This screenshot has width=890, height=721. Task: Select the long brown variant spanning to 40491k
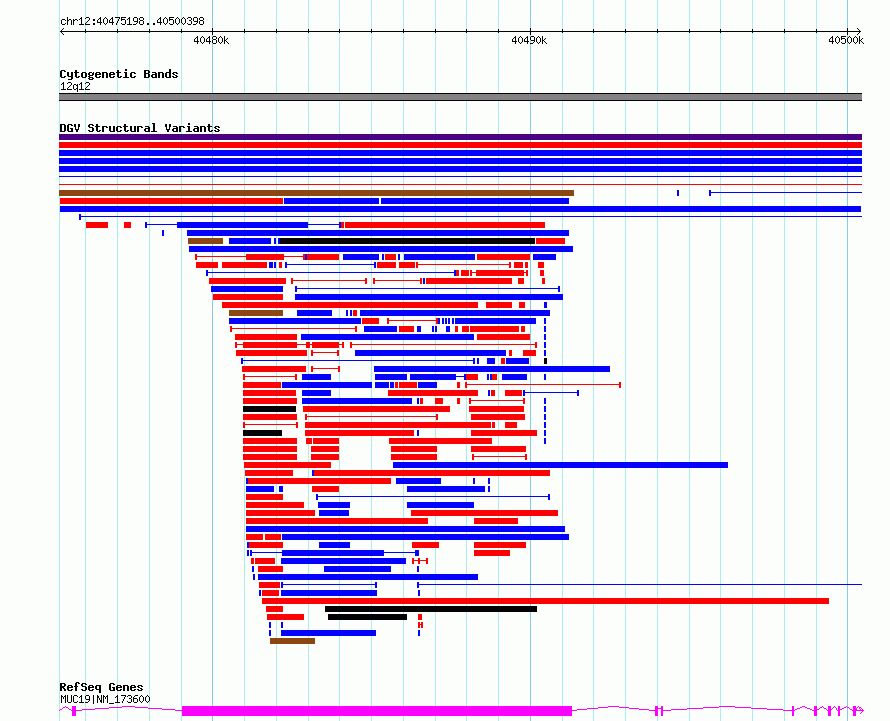316,193
